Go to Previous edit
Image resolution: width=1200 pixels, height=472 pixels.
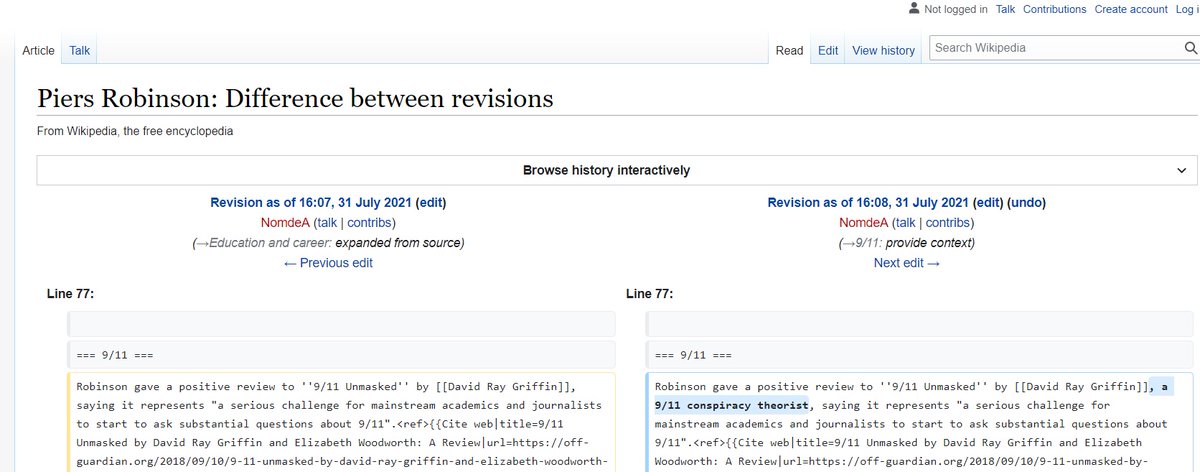coord(328,262)
